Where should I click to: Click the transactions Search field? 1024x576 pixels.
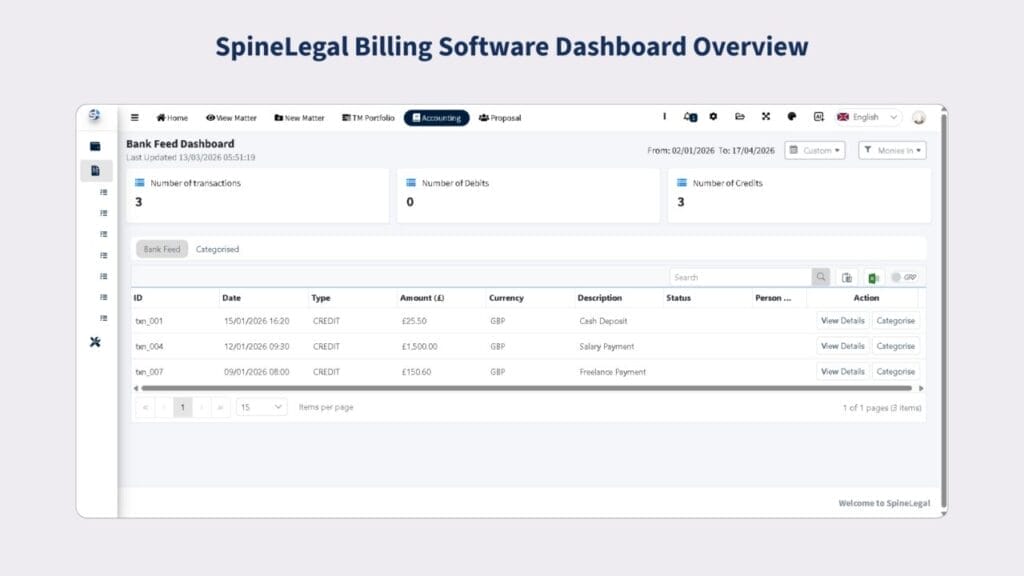point(740,277)
